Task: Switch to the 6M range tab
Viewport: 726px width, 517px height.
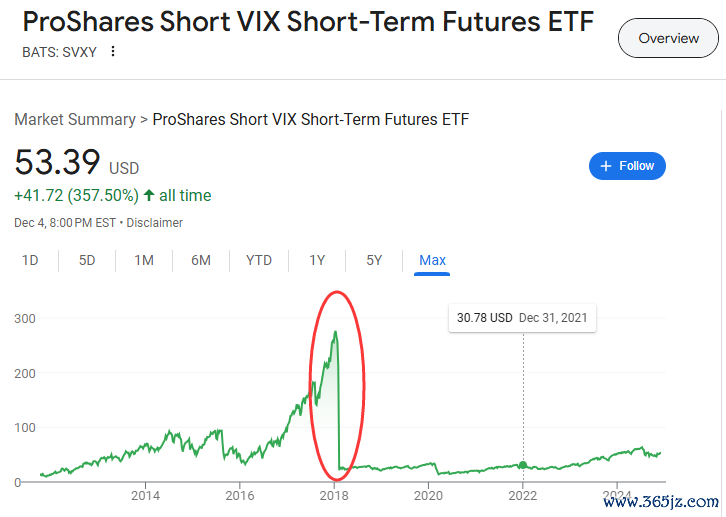Action: [201, 260]
